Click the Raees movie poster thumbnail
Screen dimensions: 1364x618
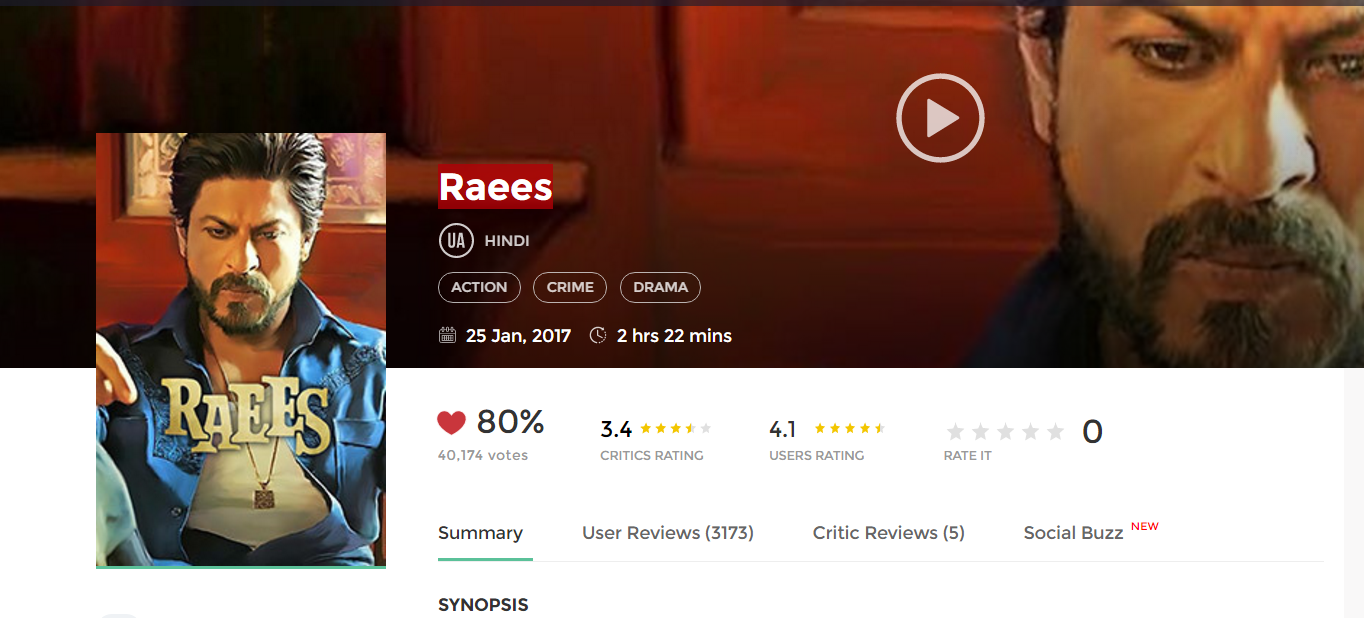pyautogui.click(x=241, y=350)
